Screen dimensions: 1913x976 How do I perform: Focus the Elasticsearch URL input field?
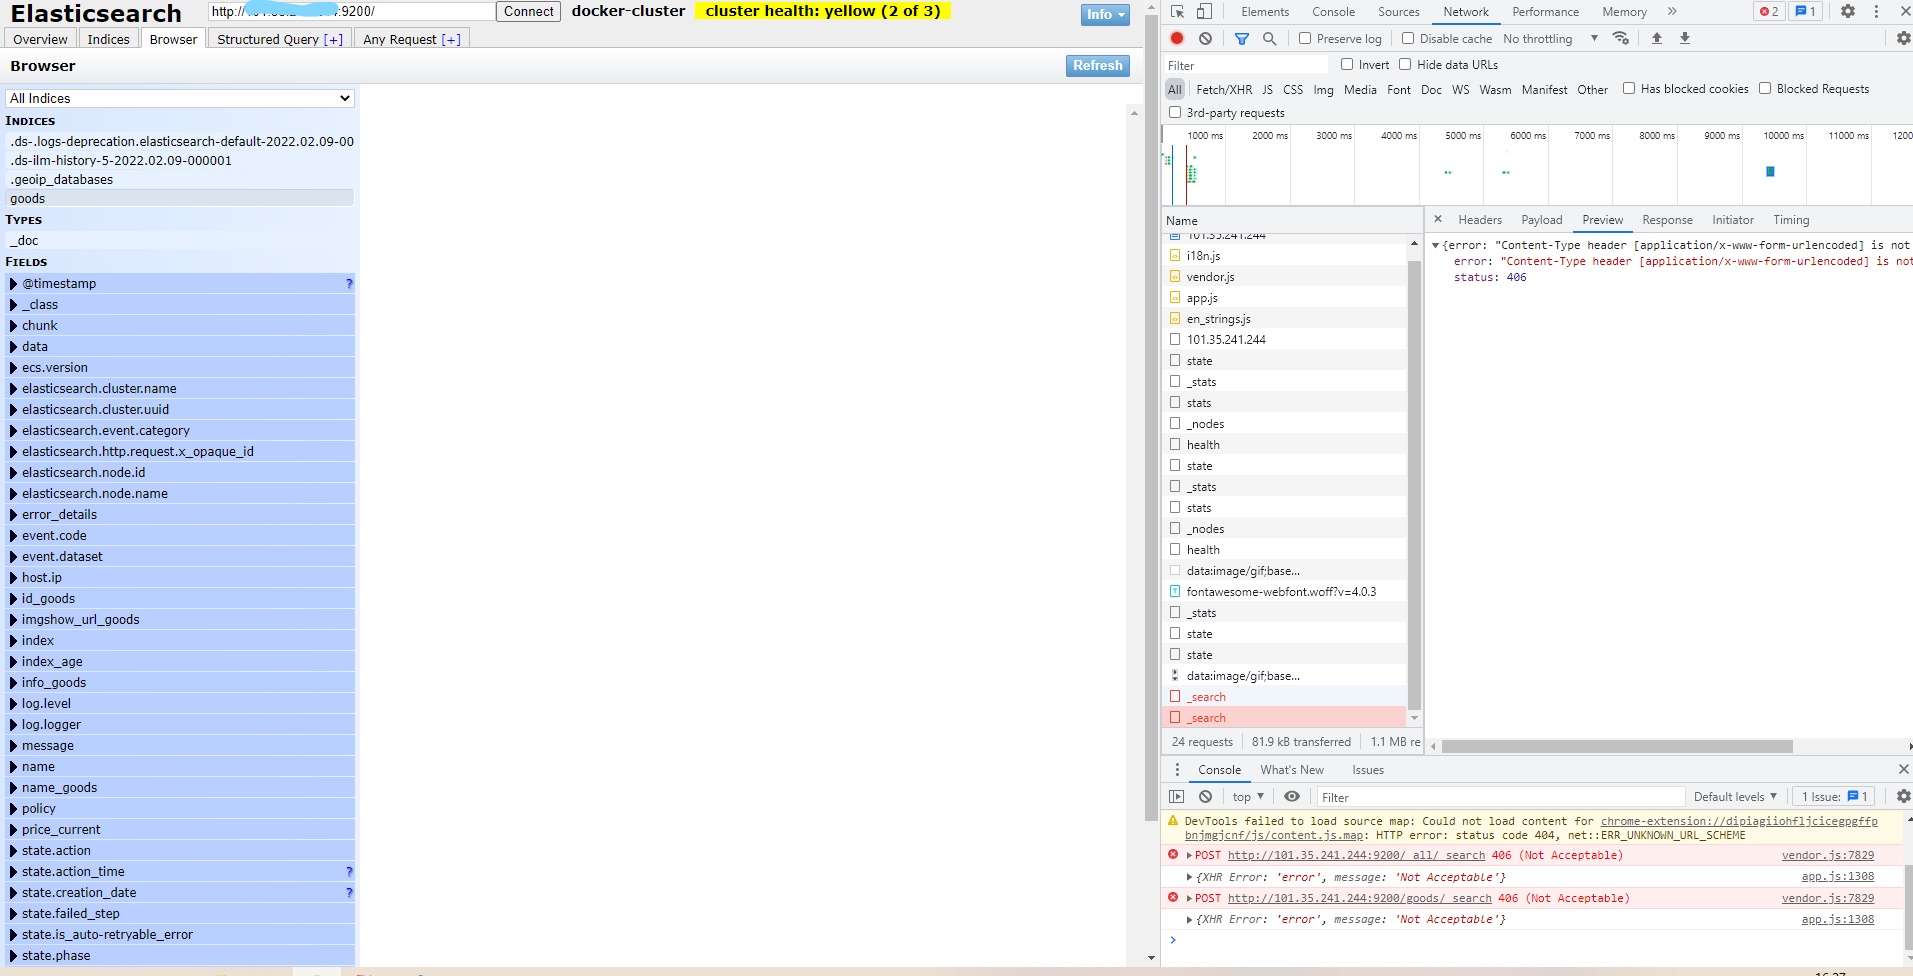pyautogui.click(x=351, y=11)
